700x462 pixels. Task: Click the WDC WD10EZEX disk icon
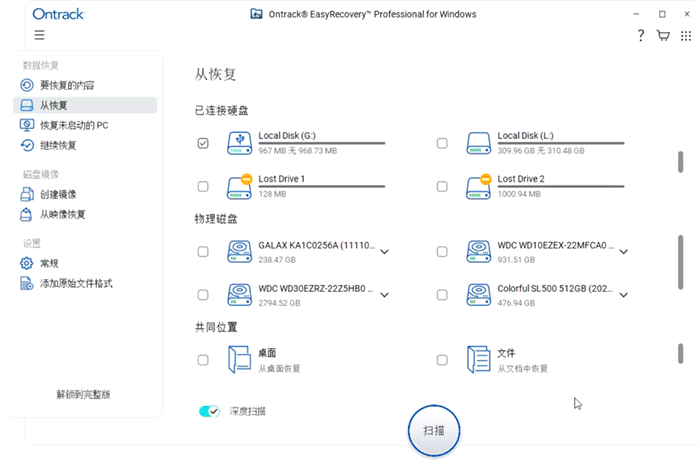[x=479, y=251]
